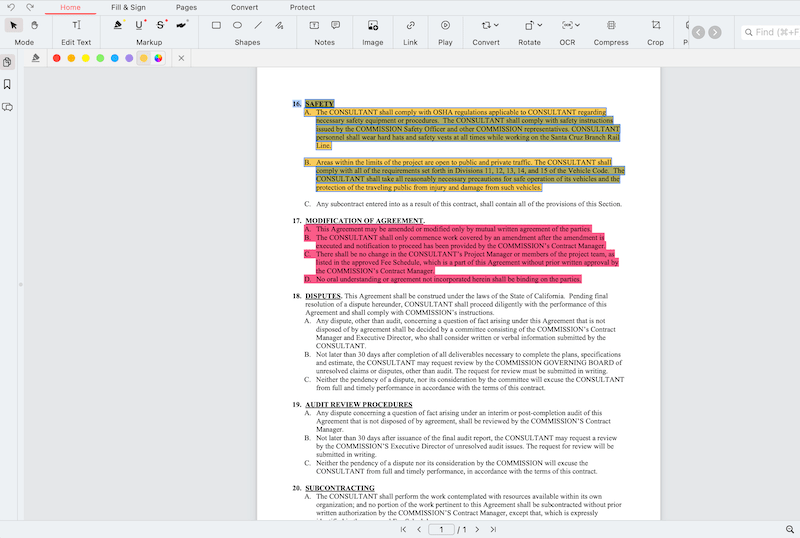Pick the red highlight color
The height and width of the screenshot is (538, 800).
[x=57, y=58]
